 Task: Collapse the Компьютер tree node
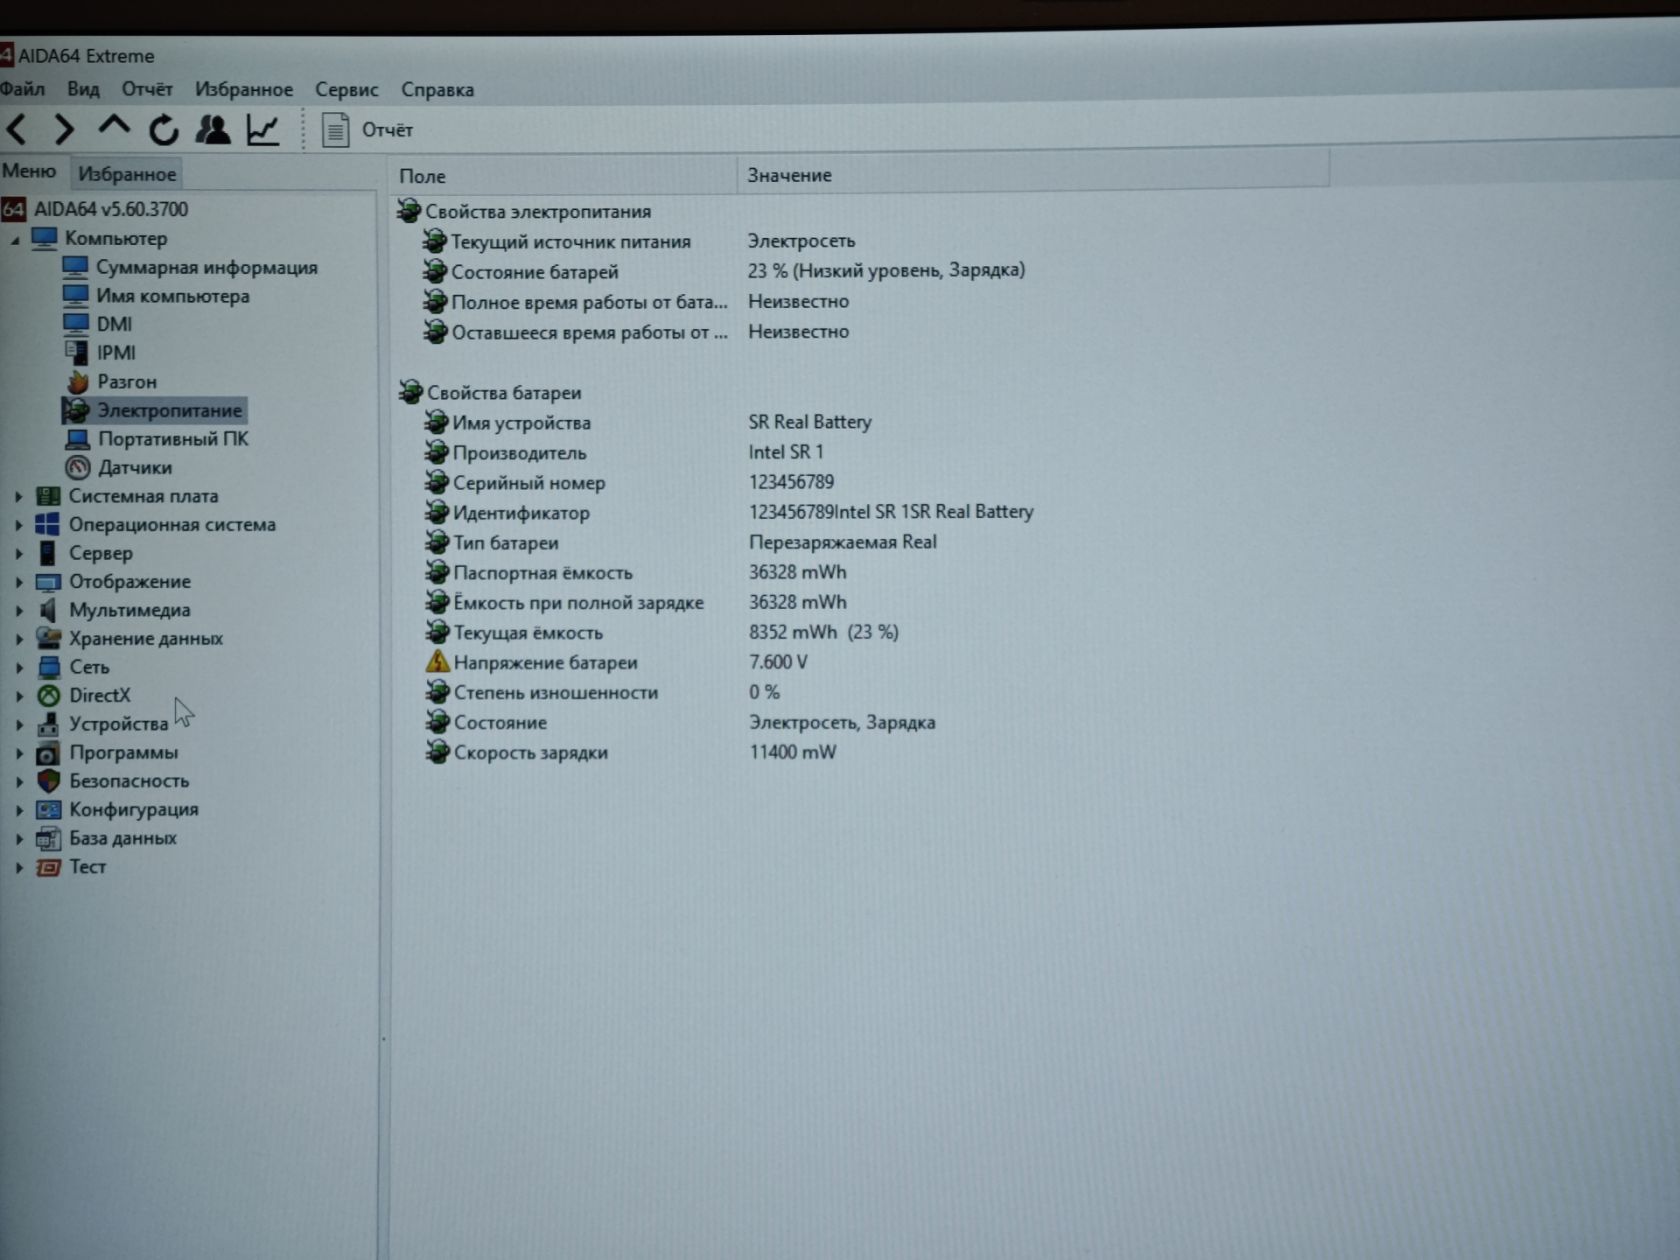(x=15, y=240)
